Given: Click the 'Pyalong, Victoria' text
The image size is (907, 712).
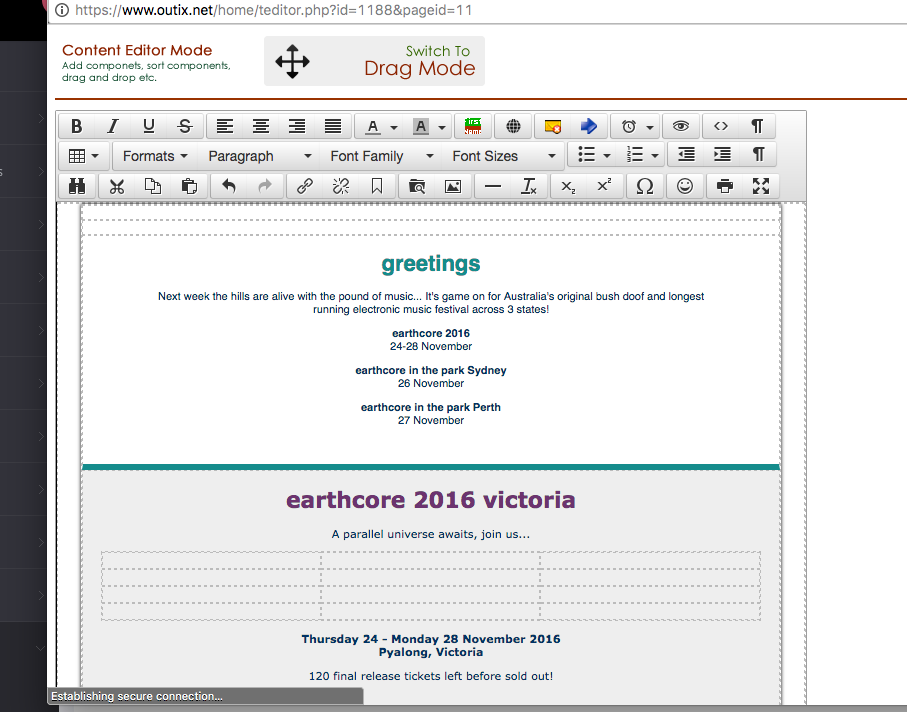Looking at the screenshot, I should tap(431, 652).
